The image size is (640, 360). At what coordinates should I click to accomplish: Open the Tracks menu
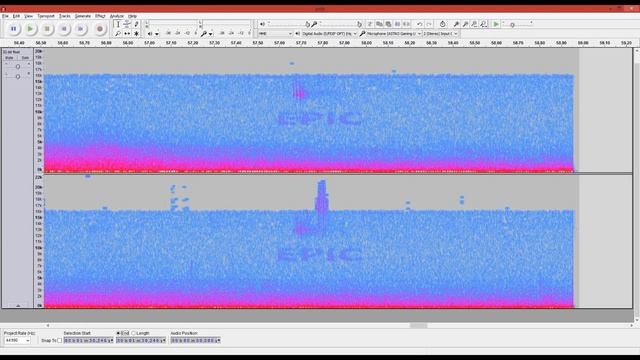point(65,16)
